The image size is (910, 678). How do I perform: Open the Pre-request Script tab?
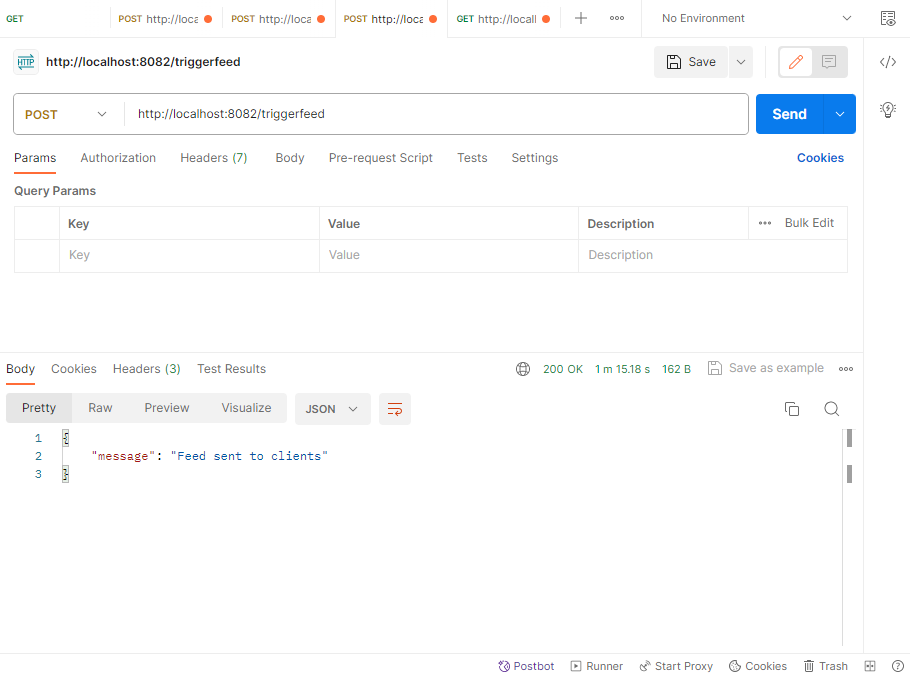coord(380,158)
